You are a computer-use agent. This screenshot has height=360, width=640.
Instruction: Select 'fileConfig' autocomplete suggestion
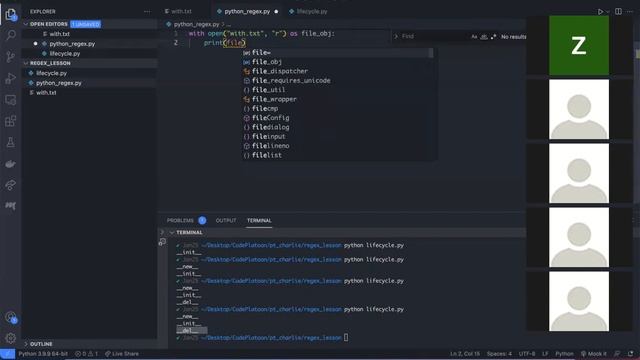(338, 118)
